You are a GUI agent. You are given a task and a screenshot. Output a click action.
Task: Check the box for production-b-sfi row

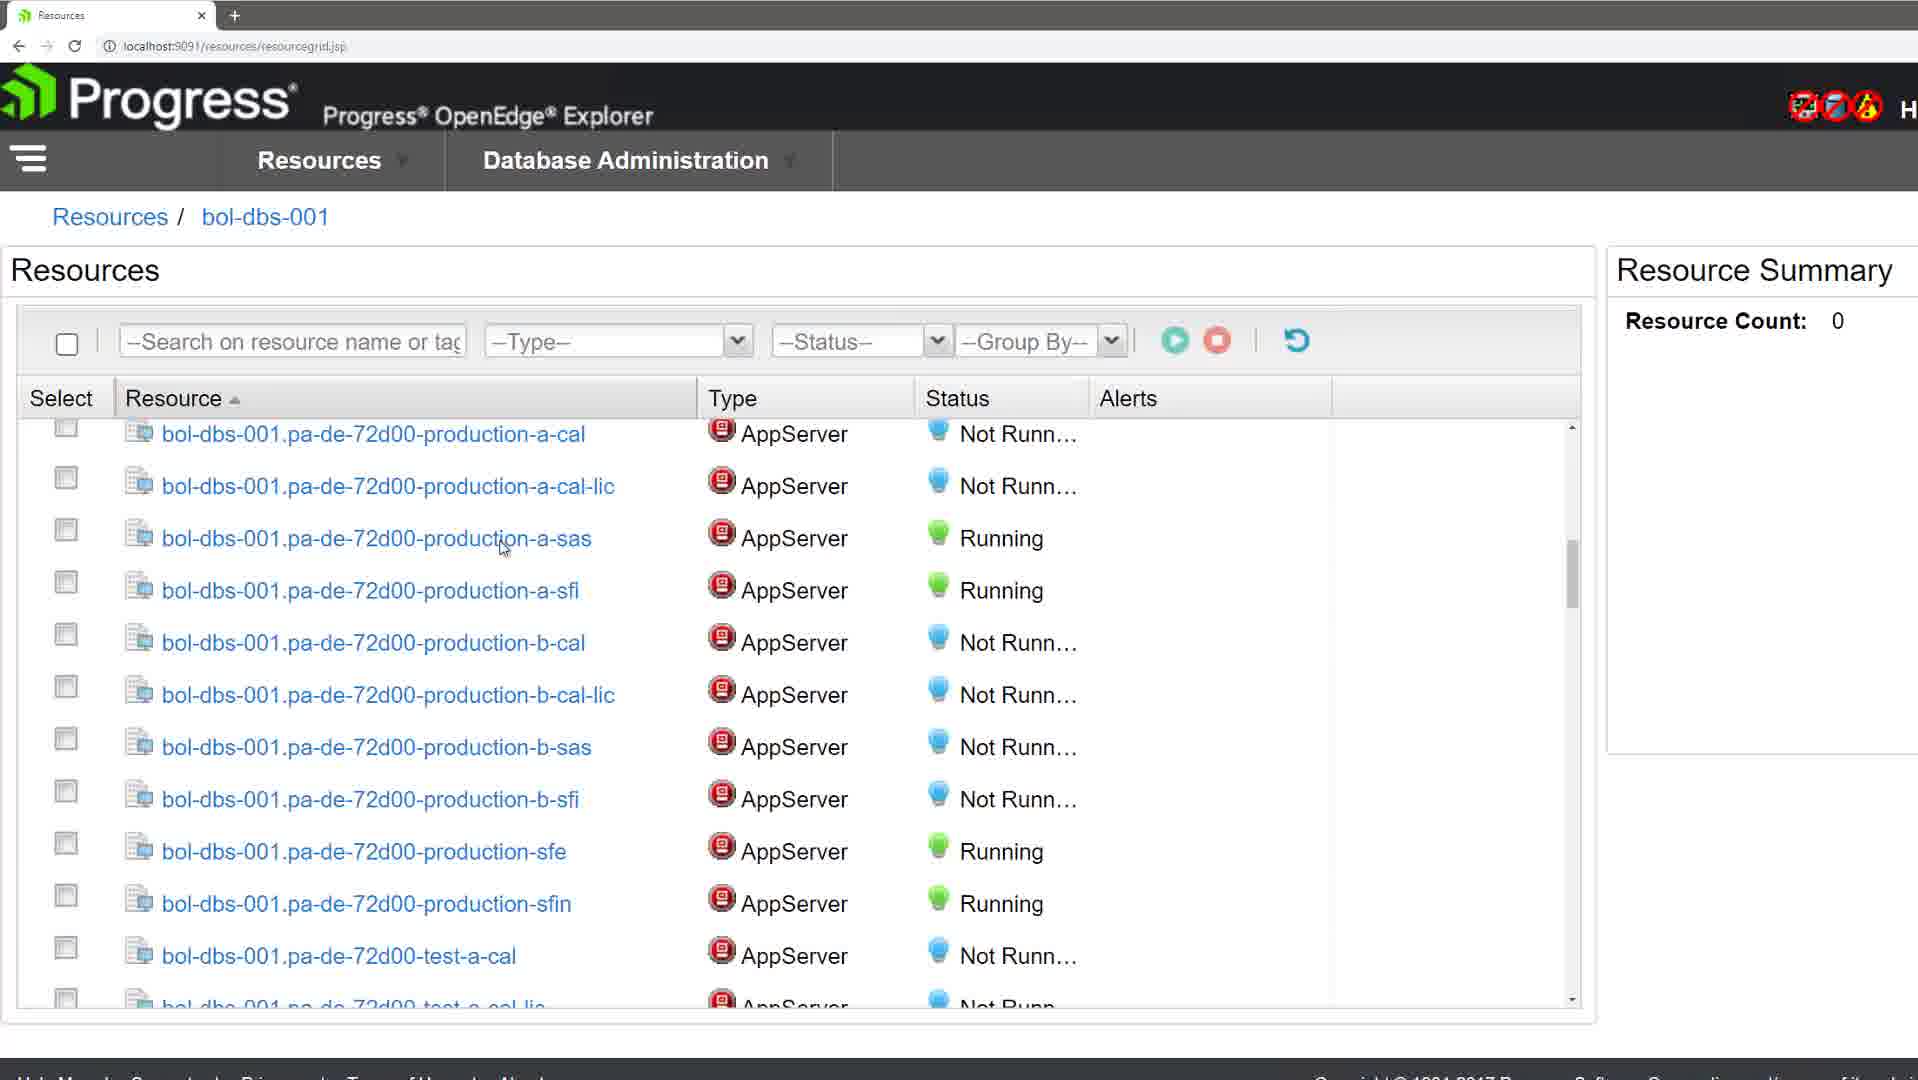[66, 791]
